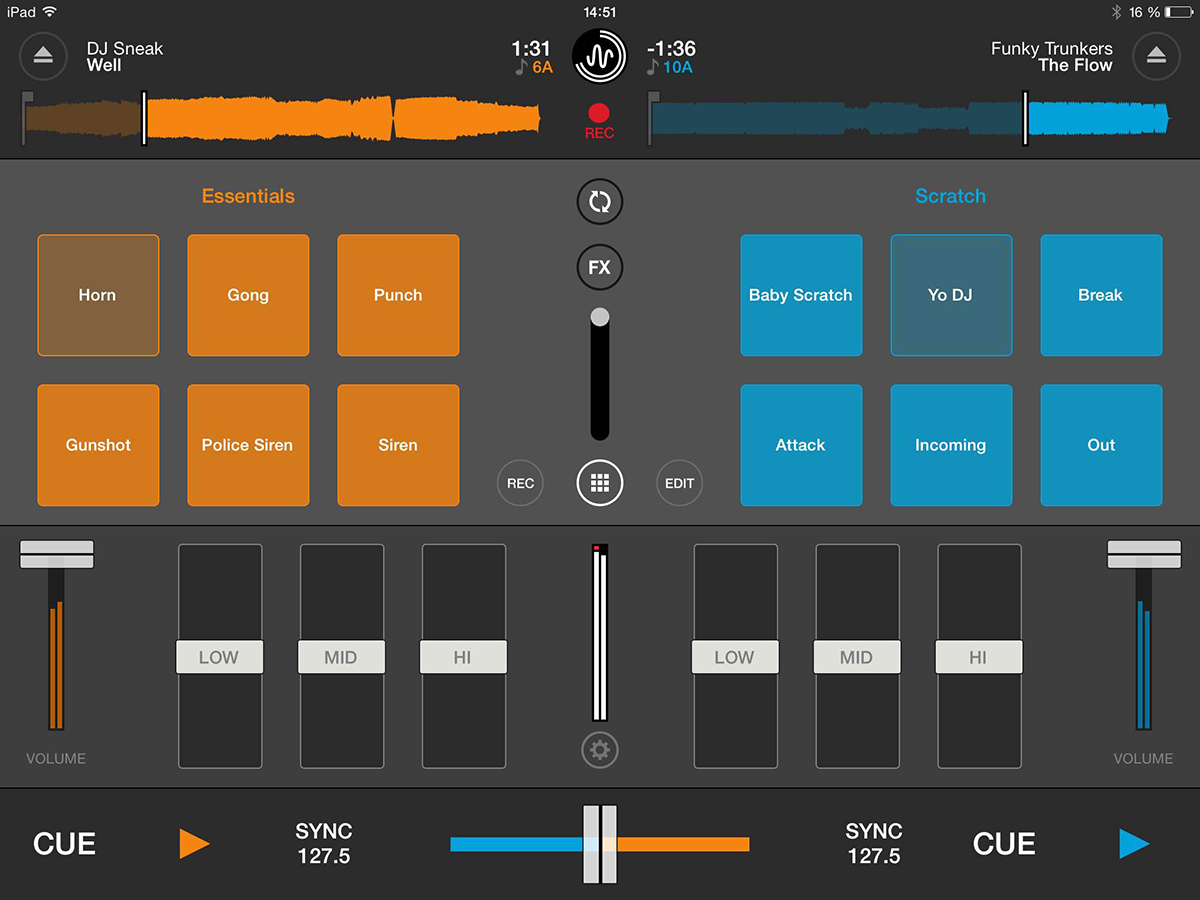Open the Essentials sample bank selector
1200x900 pixels.
tap(248, 196)
